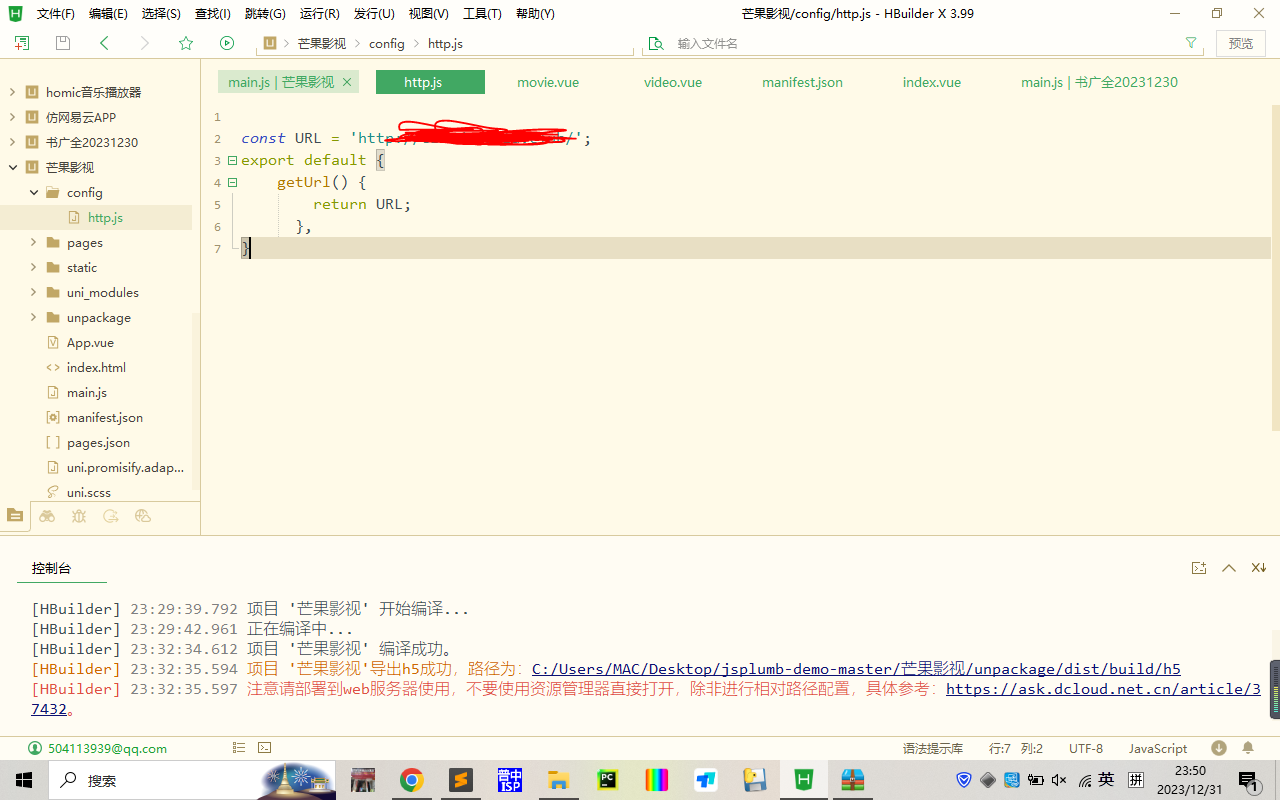The height and width of the screenshot is (800, 1280).
Task: Expand the uni_modules folder
Action: [34, 292]
